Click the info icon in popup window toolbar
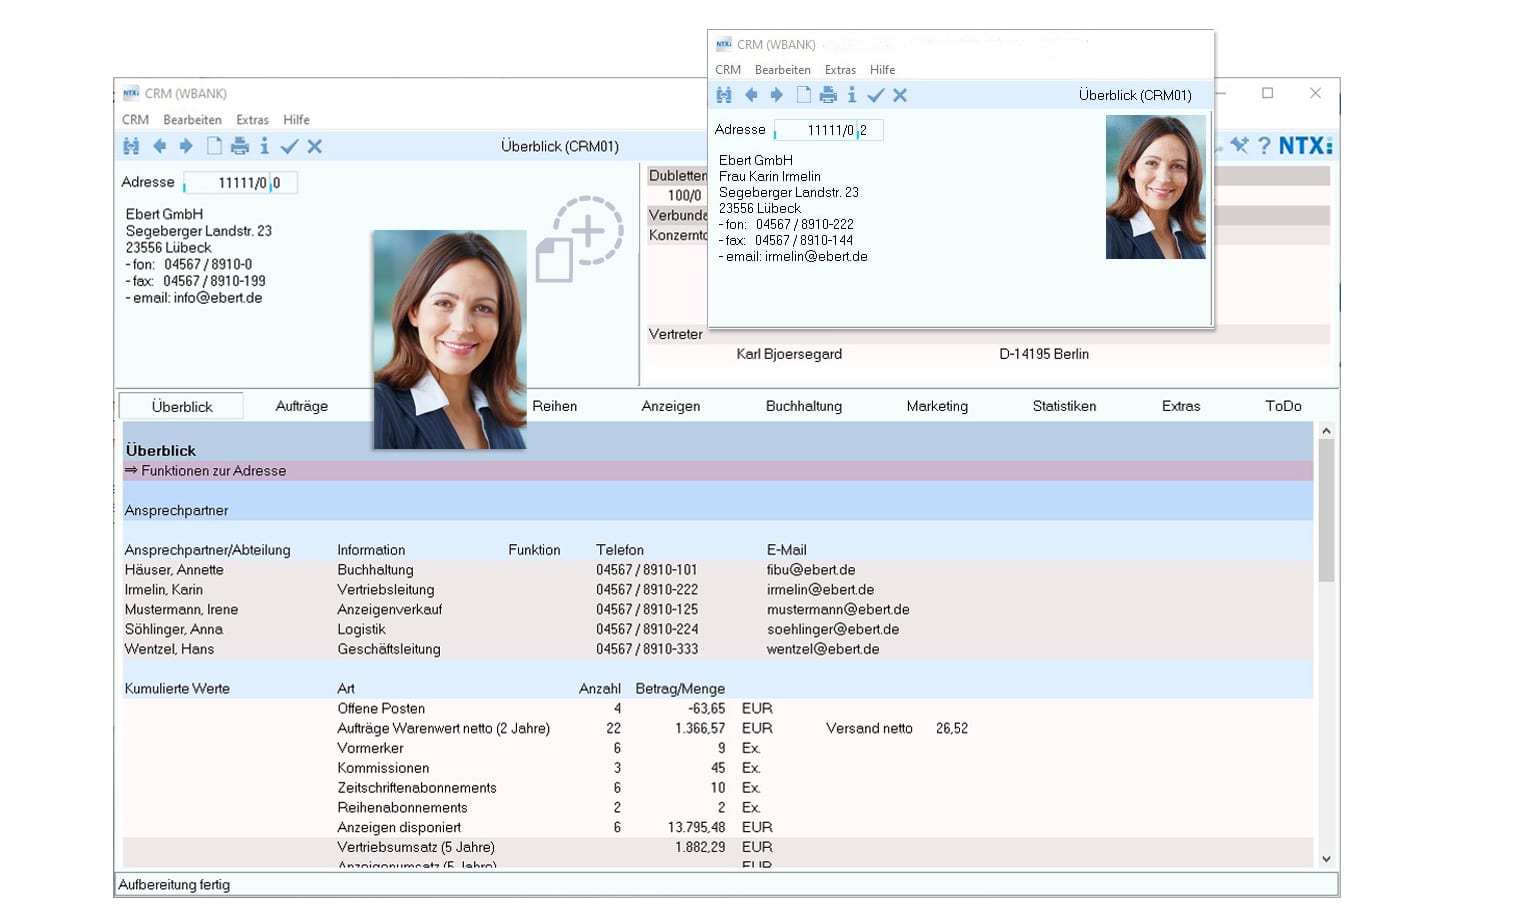 click(852, 95)
